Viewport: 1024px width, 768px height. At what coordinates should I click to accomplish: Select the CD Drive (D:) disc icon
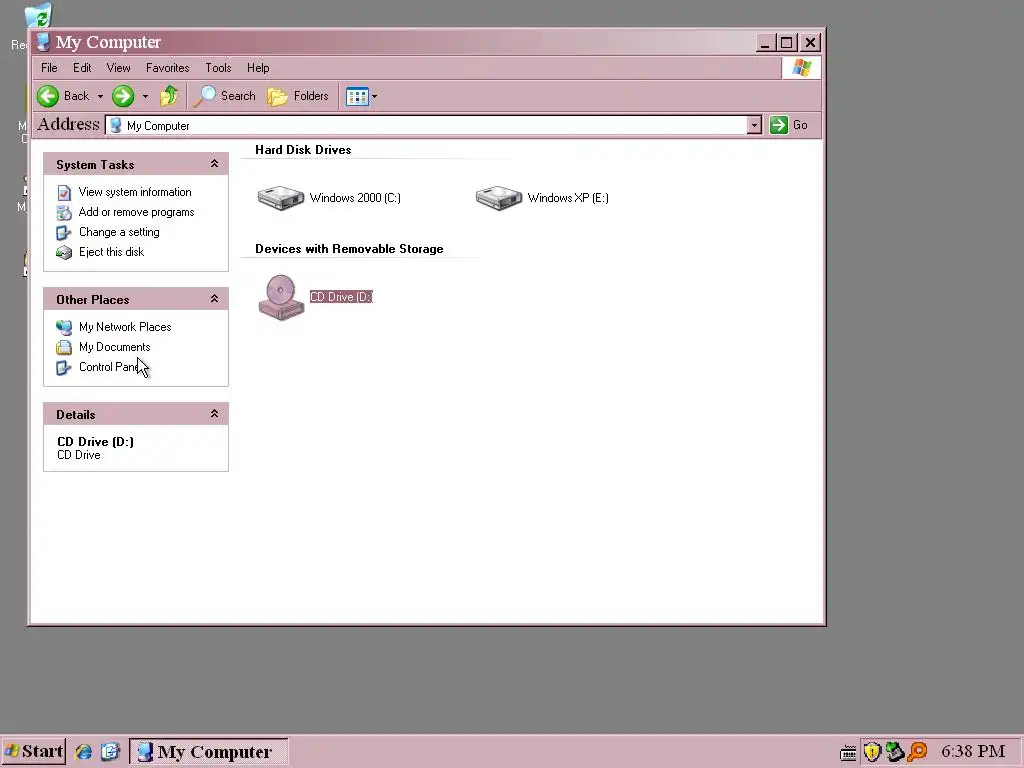click(x=281, y=297)
